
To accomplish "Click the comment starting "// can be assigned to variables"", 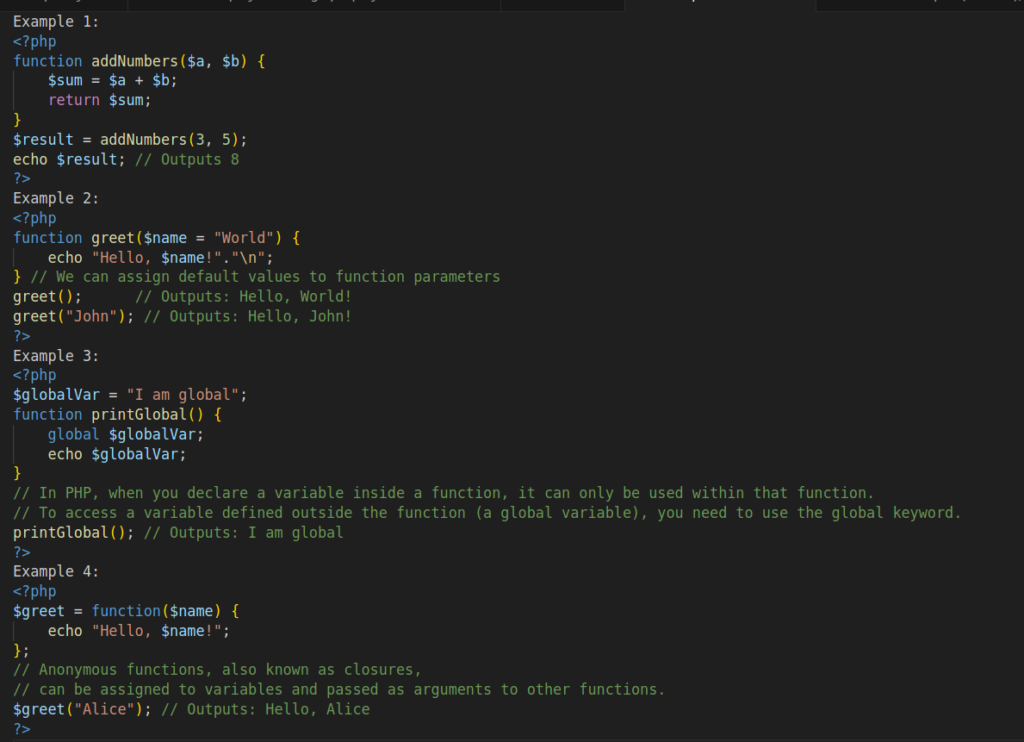I will point(339,690).
